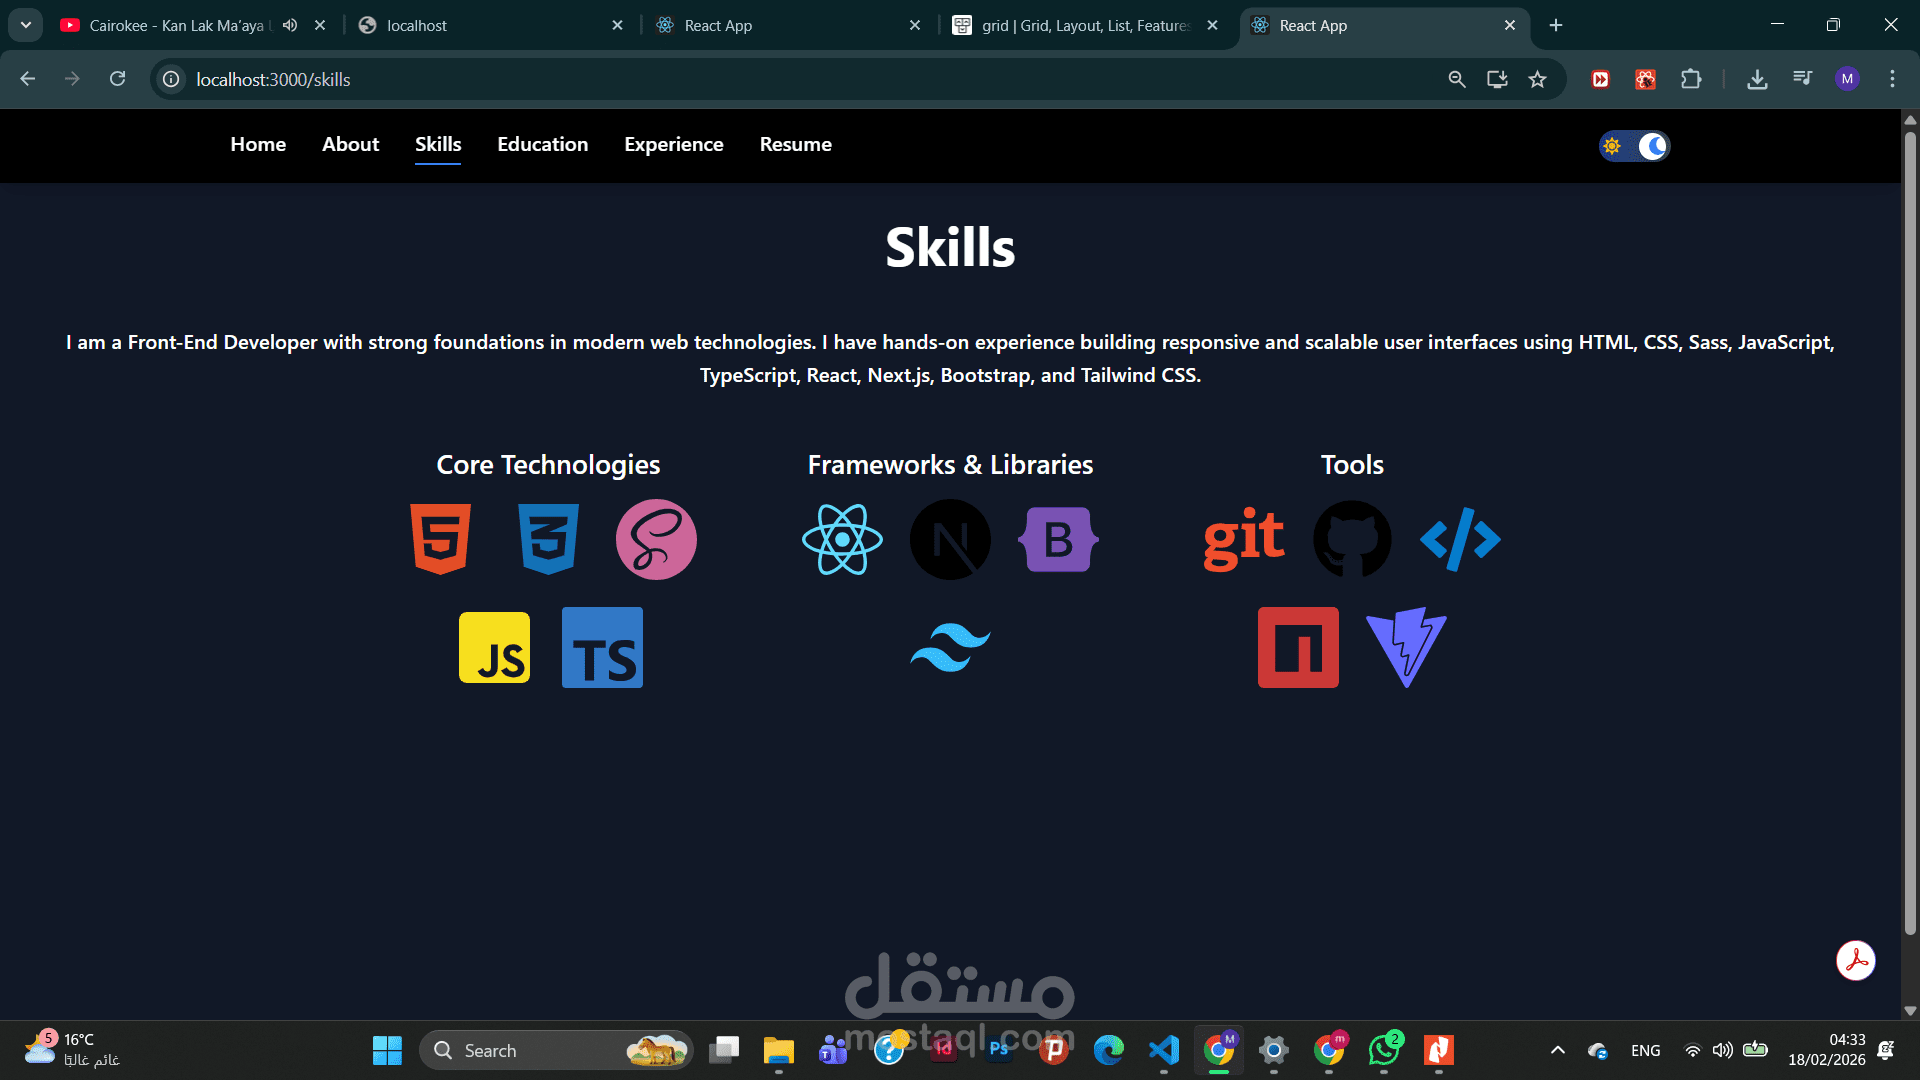Show hidden system tray icons chevron
Screen dimensions: 1920x1080
click(x=1557, y=1050)
